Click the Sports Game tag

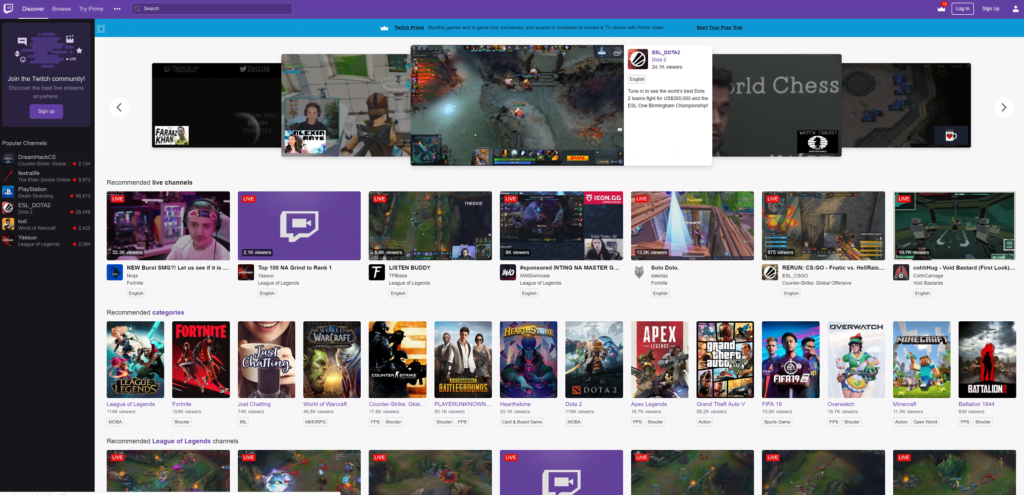pyautogui.click(x=777, y=422)
